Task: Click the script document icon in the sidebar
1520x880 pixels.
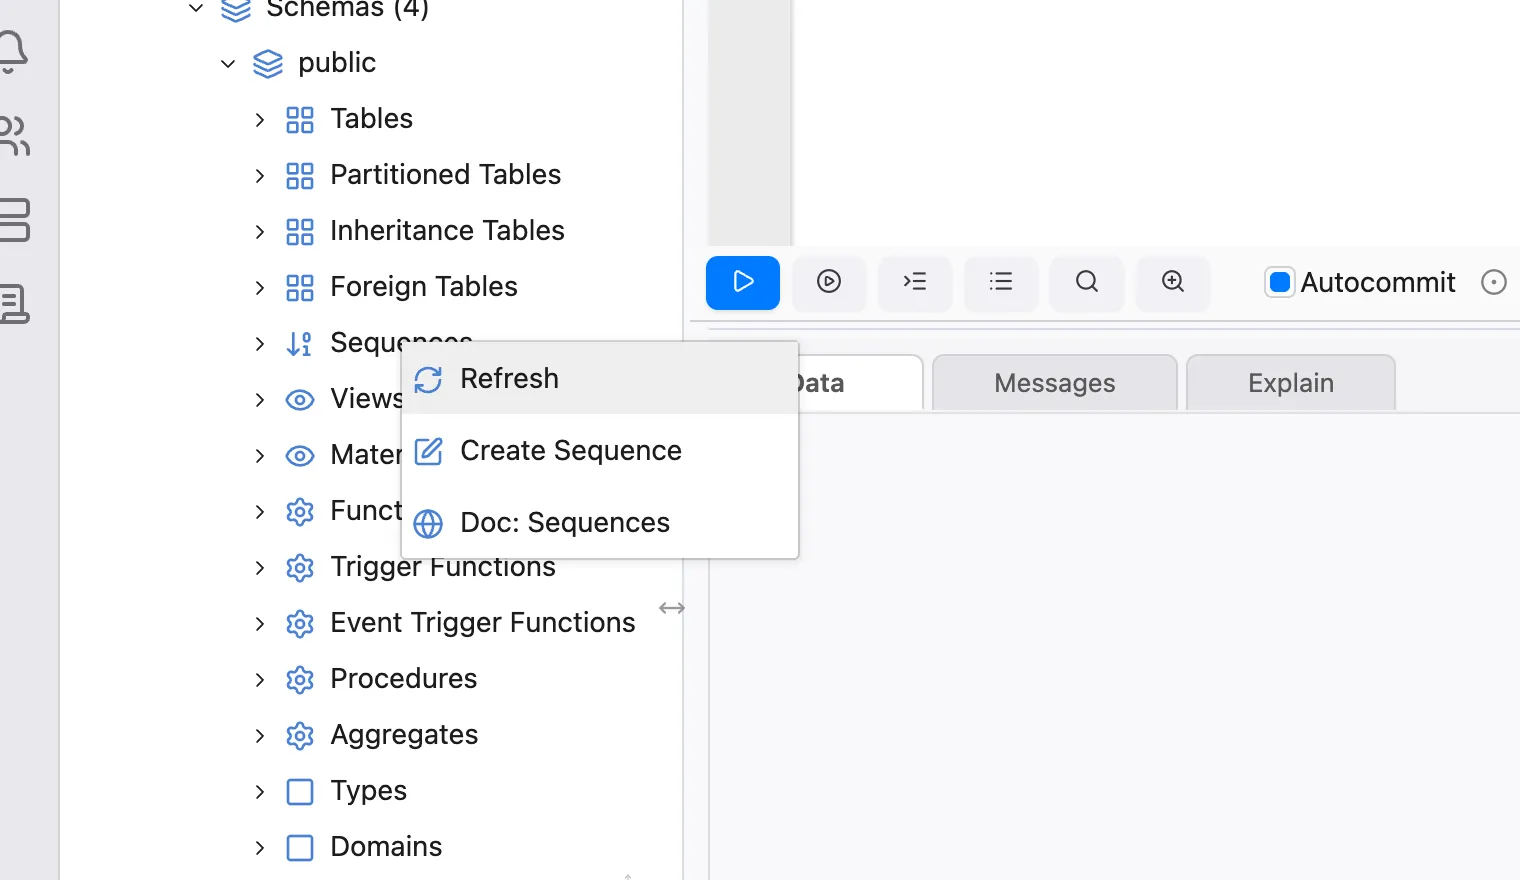Action: [14, 303]
